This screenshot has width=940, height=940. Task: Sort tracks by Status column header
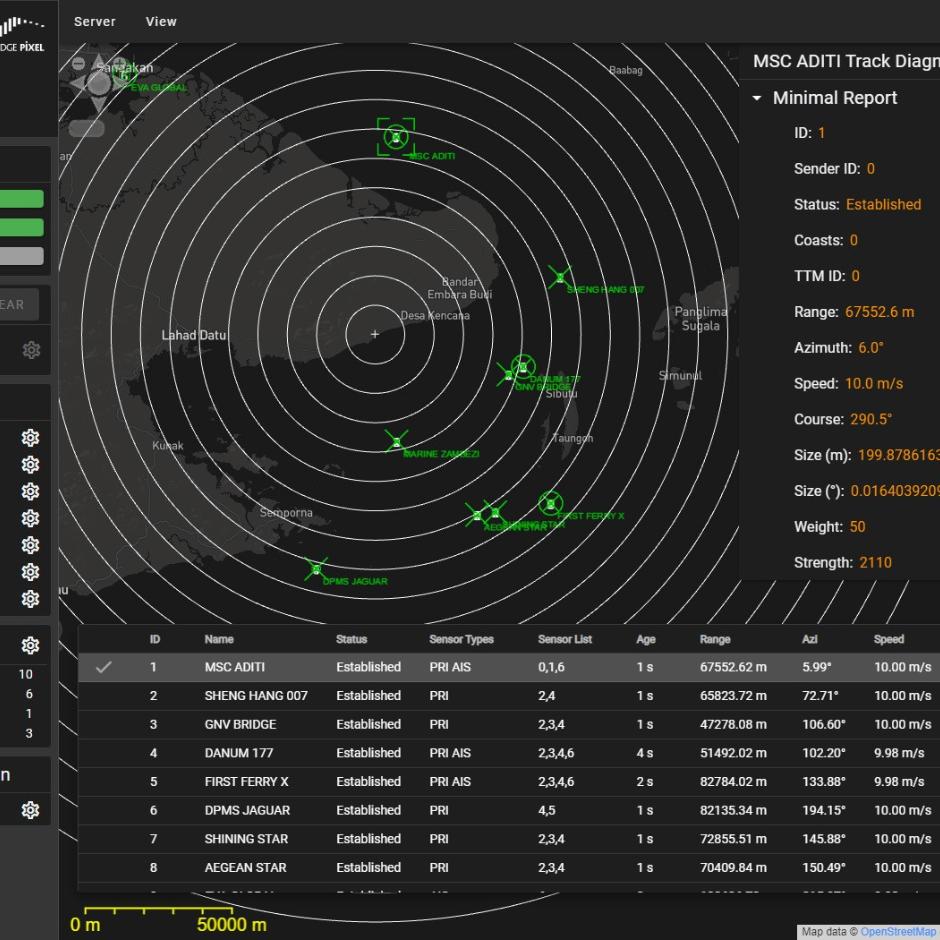[351, 639]
